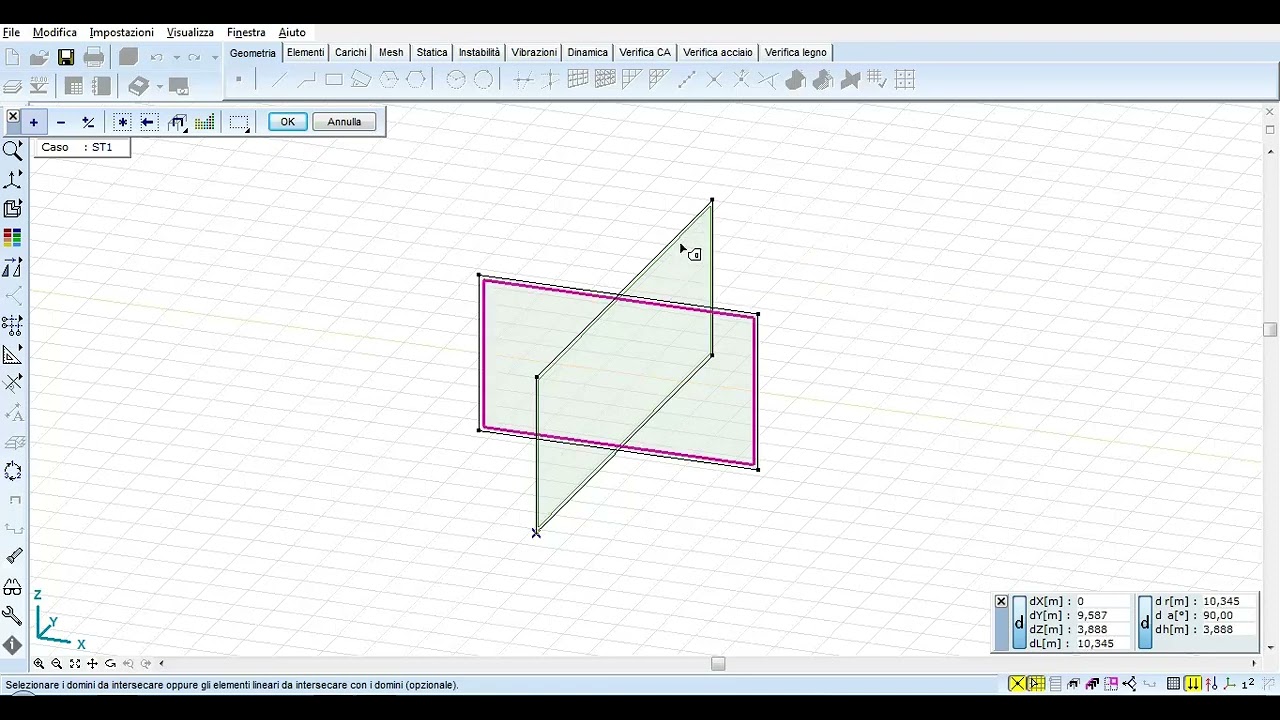Click the save diskette icon
The image size is (1280, 720).
pos(66,57)
